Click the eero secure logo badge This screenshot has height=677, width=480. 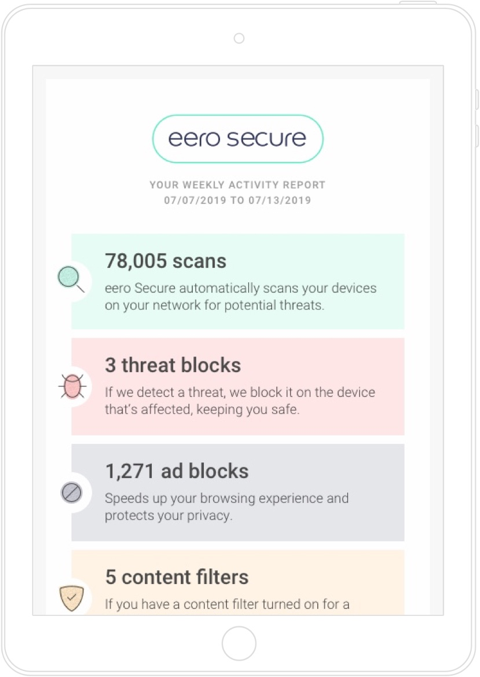coord(238,139)
